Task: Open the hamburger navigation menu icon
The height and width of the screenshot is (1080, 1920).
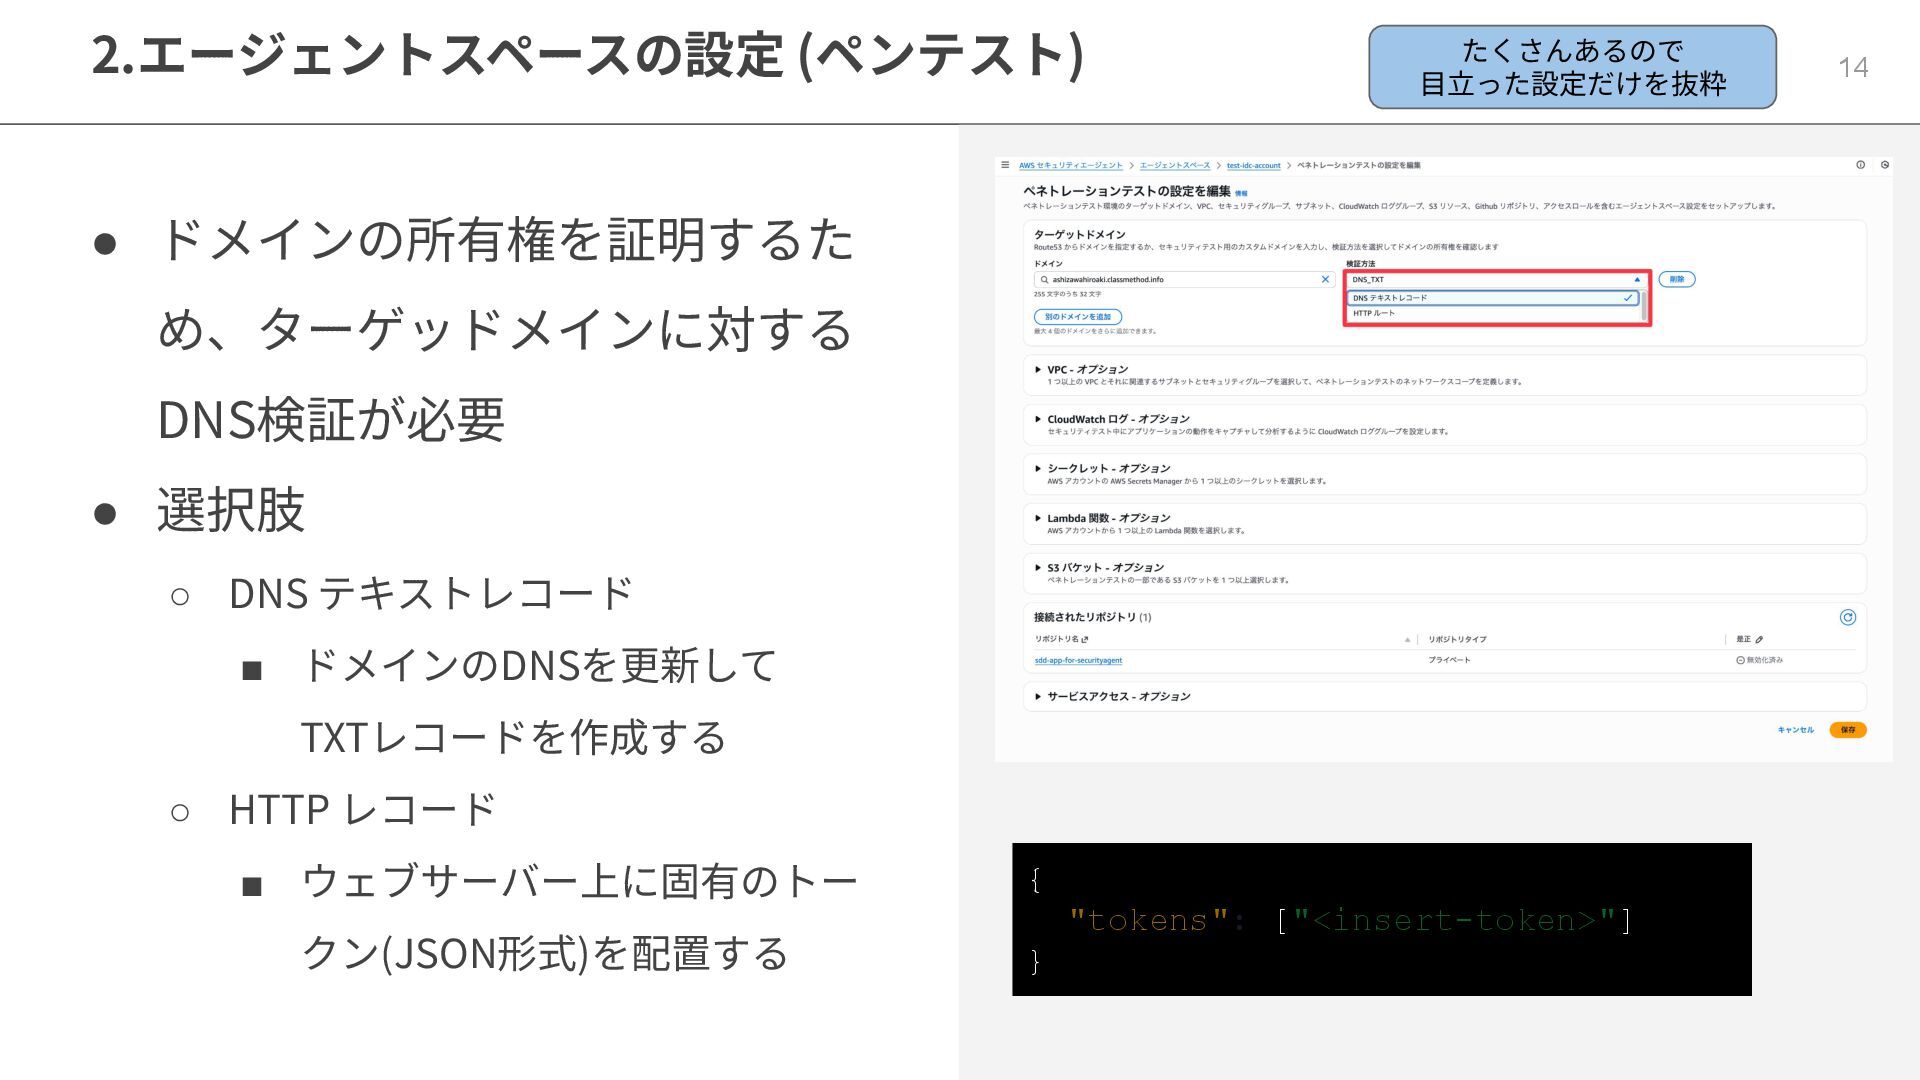Action: pos(1005,165)
